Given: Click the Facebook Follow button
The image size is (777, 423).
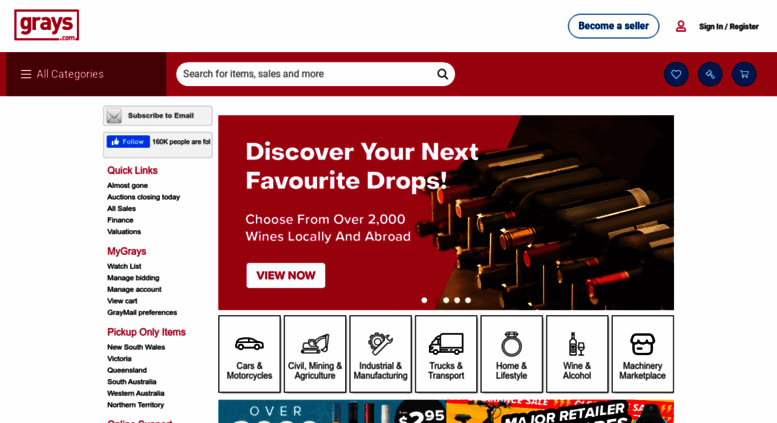Looking at the screenshot, I should click(128, 142).
